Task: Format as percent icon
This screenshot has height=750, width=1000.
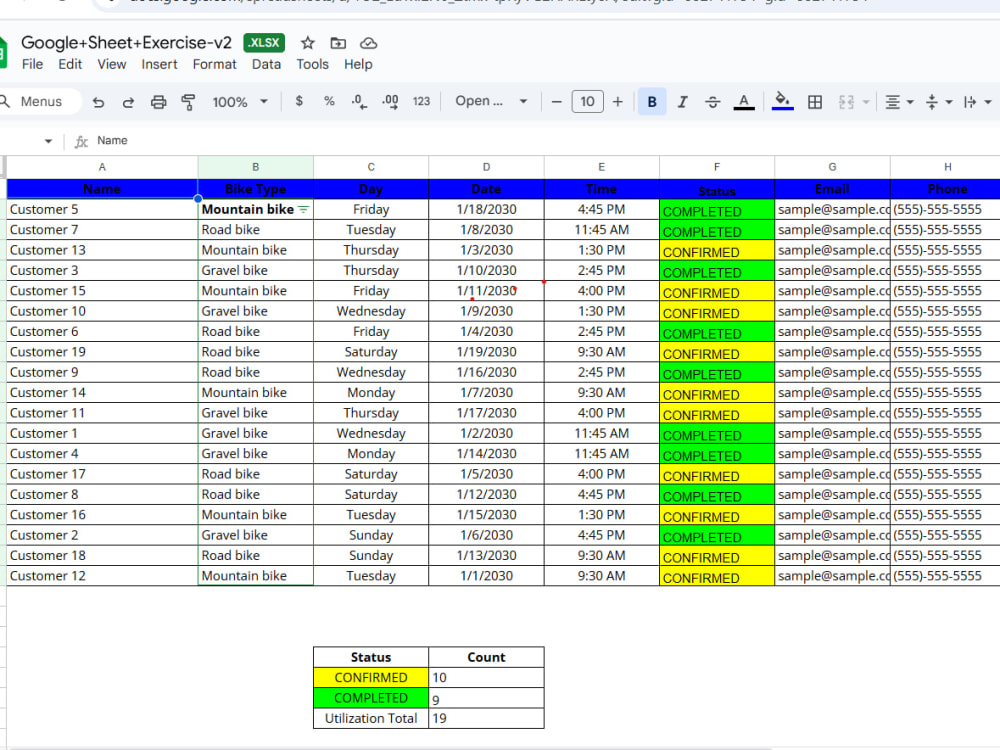Action: point(329,101)
